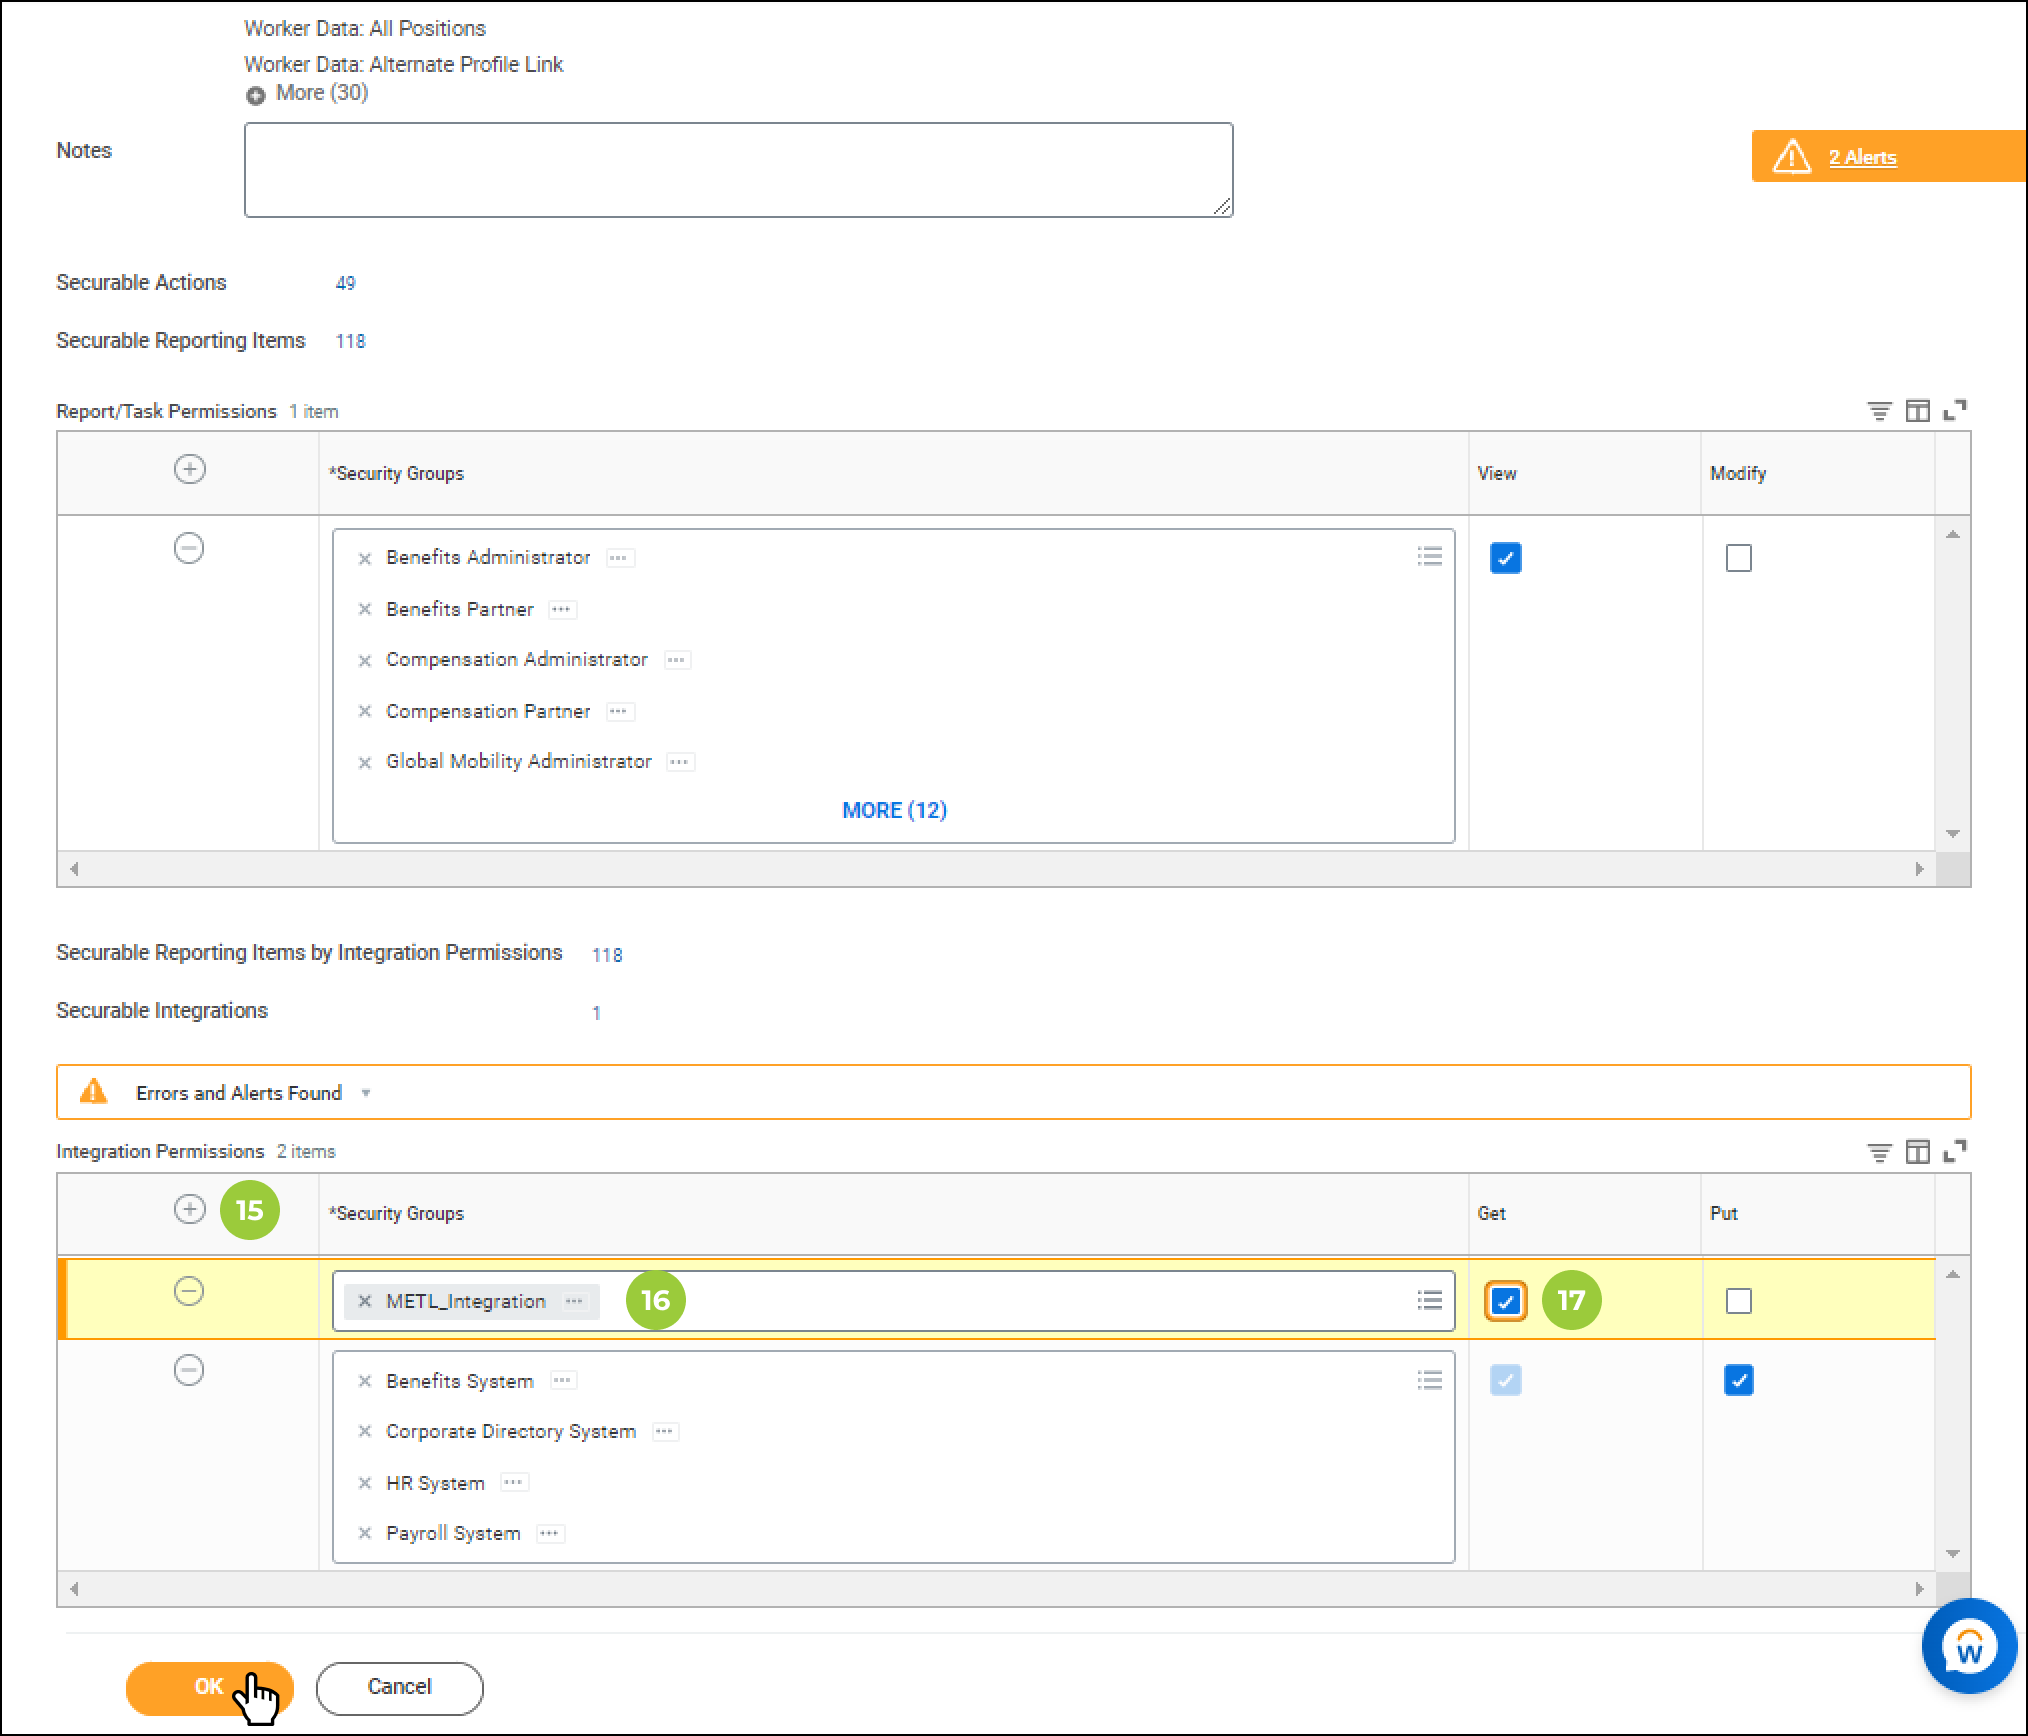The image size is (2028, 1736).
Task: Add a row in Report/Task Permissions table
Action: 189,469
